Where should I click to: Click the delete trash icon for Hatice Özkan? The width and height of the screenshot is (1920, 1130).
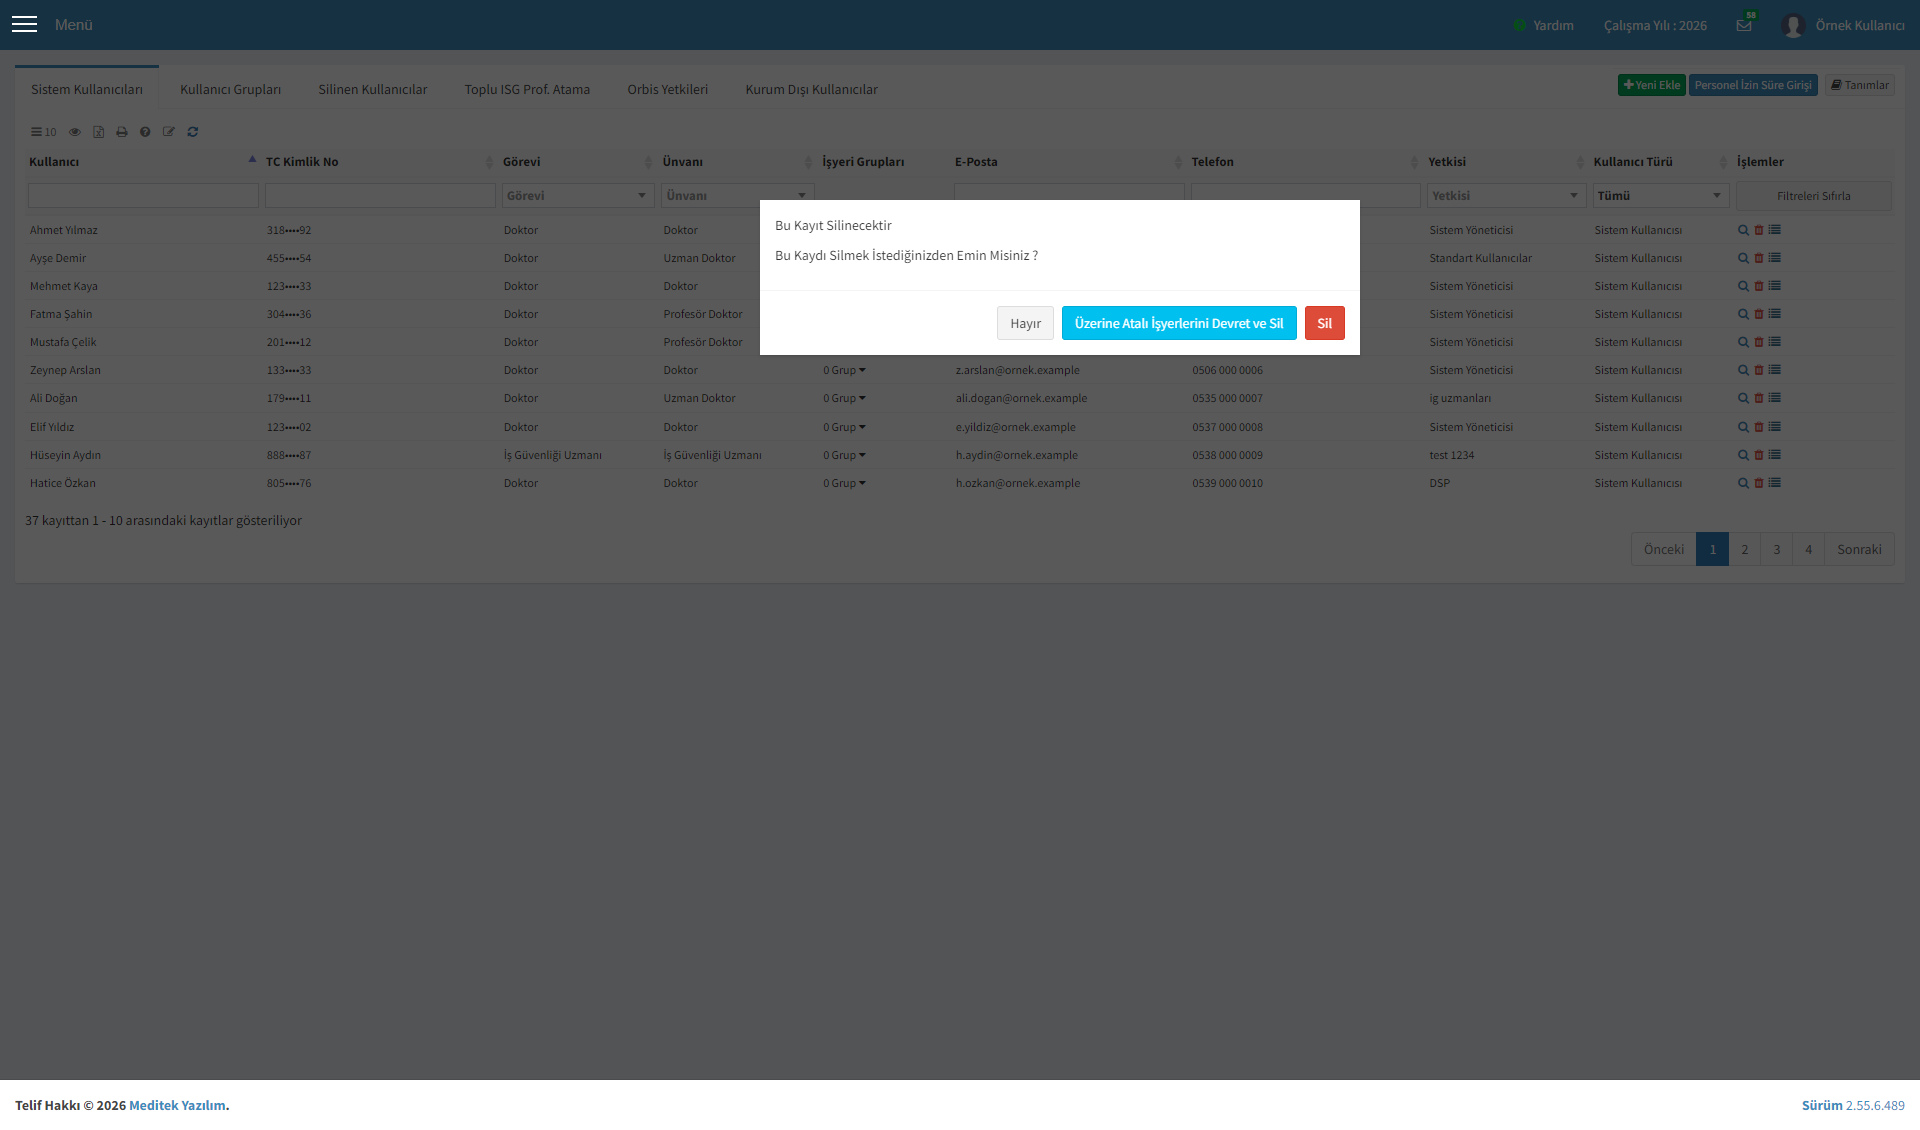coord(1759,483)
